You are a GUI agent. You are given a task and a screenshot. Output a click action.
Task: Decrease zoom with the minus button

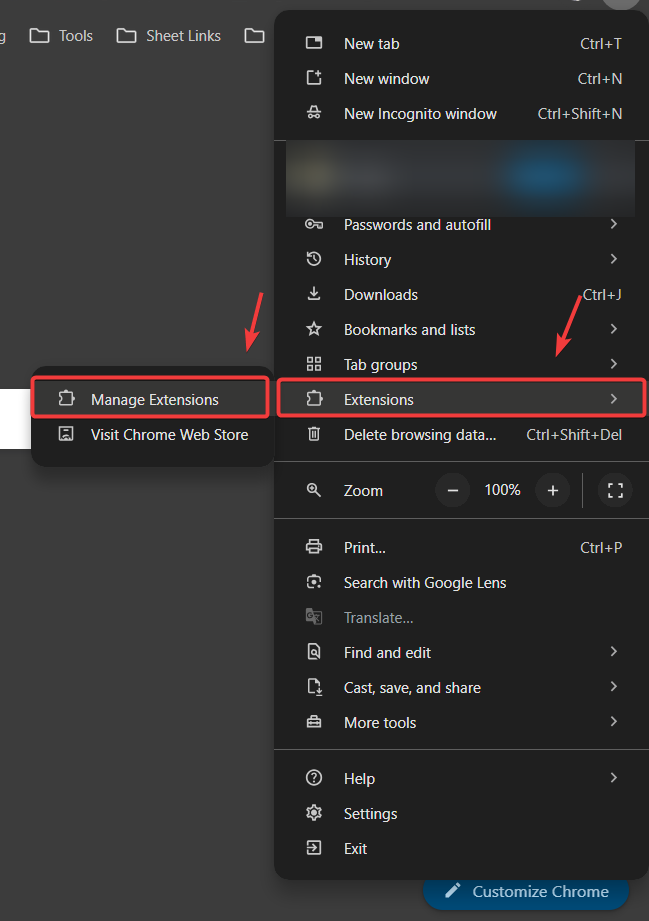tap(453, 490)
